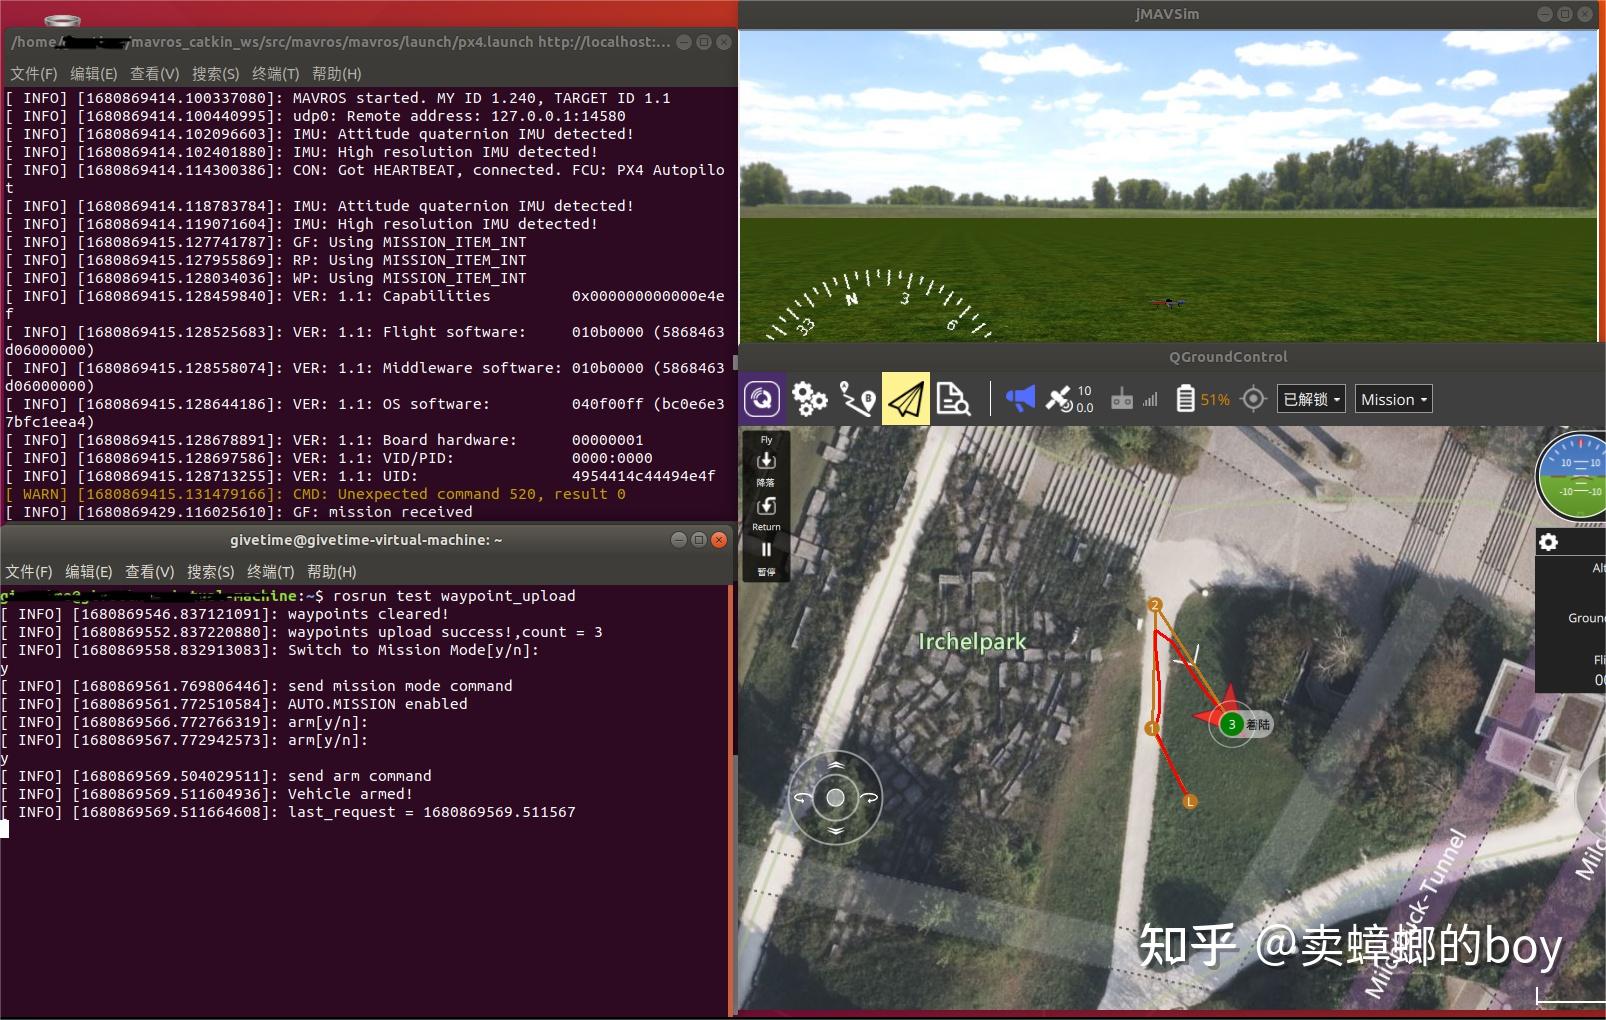1606x1020 pixels.
Task: Click waypoint 3 landing marker on map
Action: pyautogui.click(x=1232, y=724)
